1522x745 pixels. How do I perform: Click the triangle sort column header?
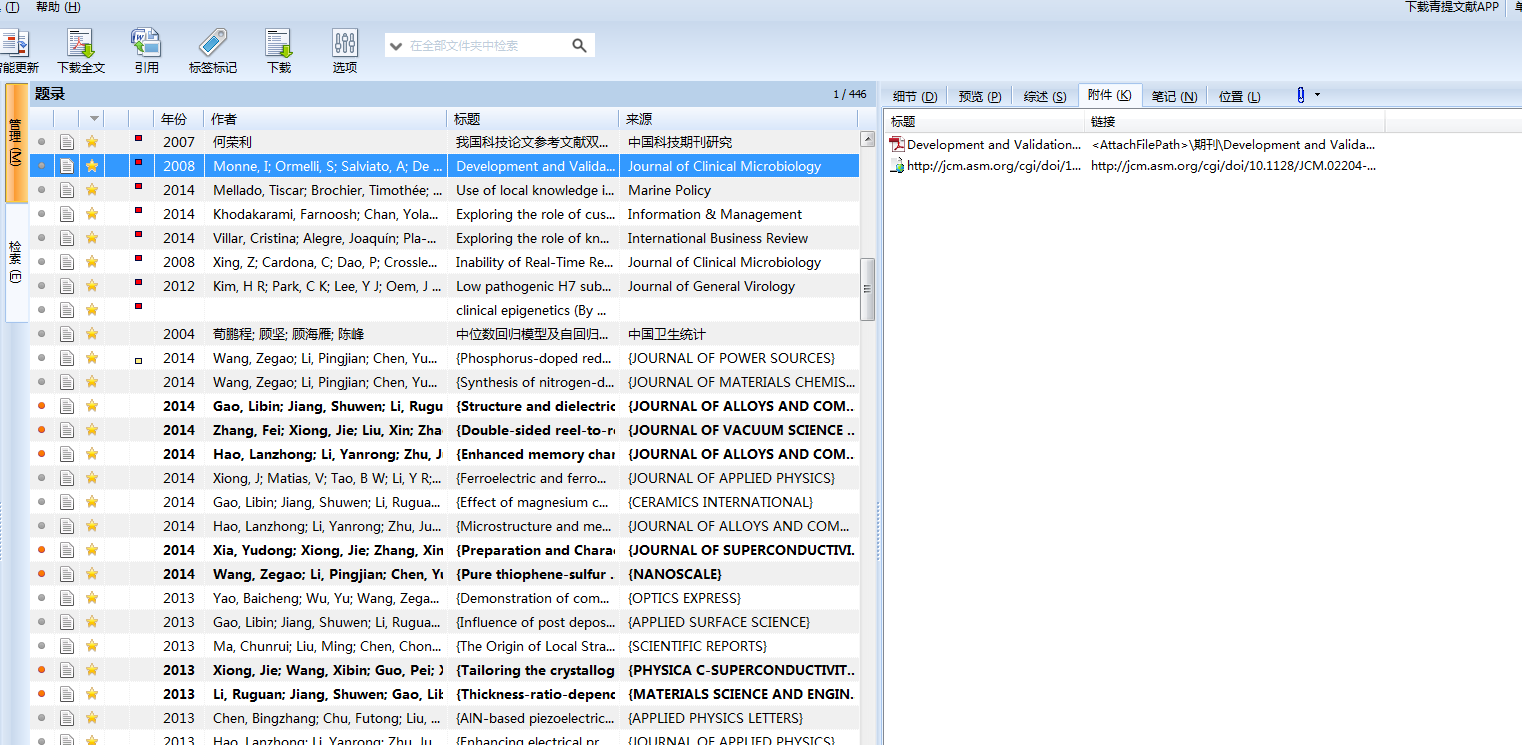(94, 119)
